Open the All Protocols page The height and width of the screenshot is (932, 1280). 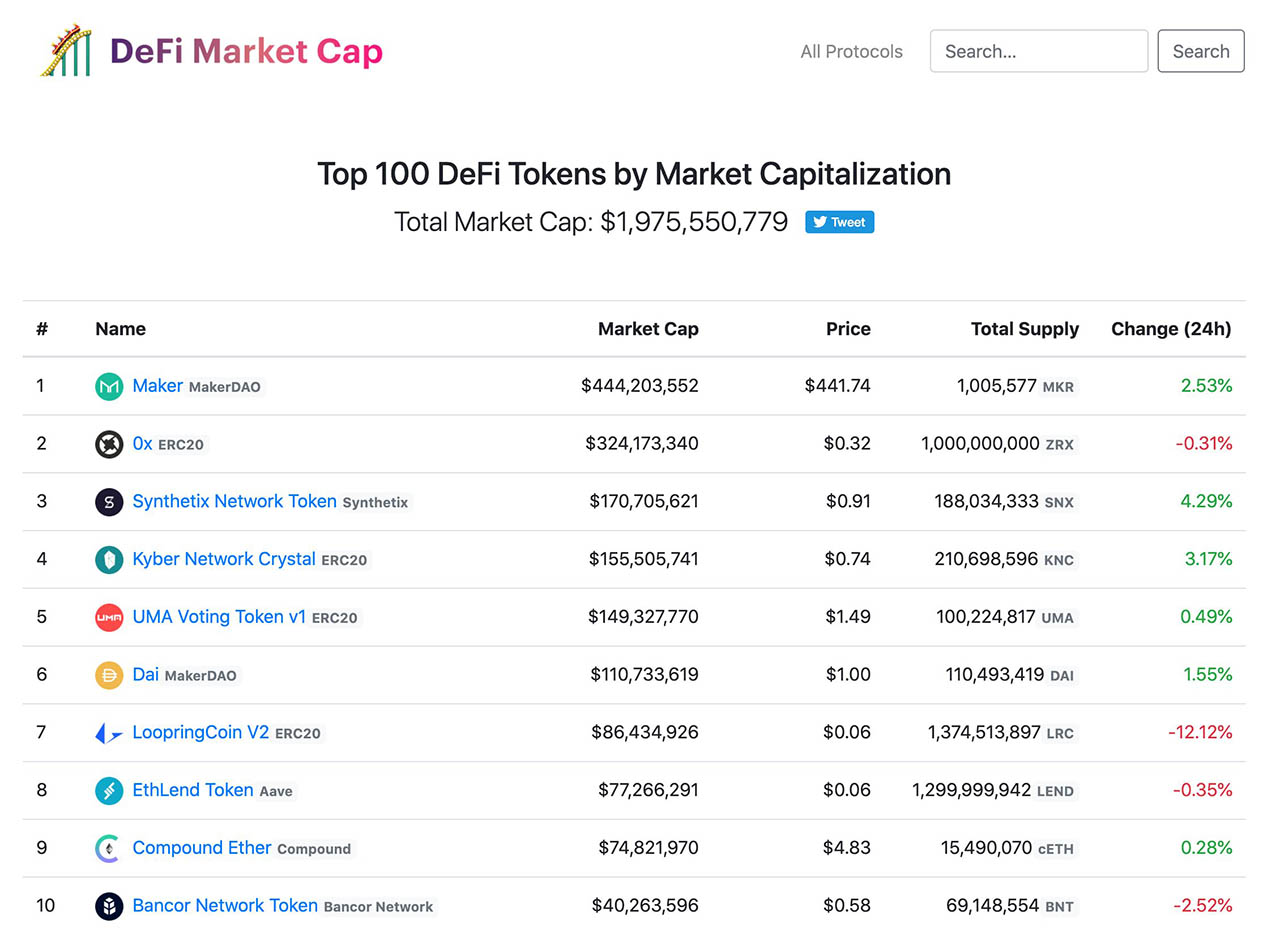point(851,51)
